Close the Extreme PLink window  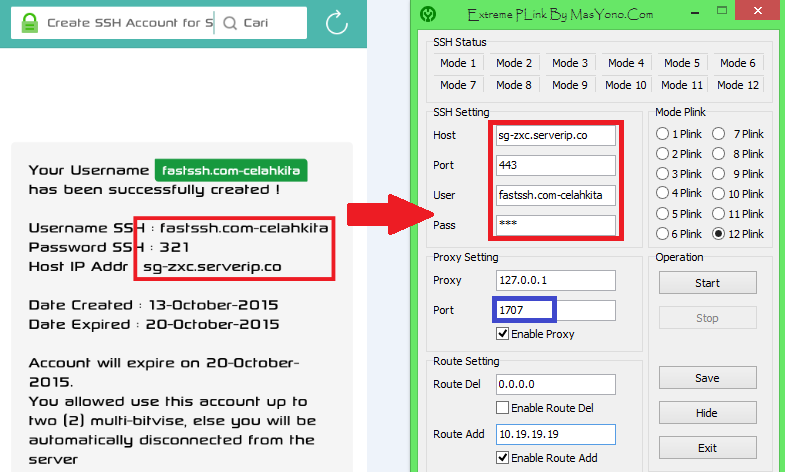(757, 10)
